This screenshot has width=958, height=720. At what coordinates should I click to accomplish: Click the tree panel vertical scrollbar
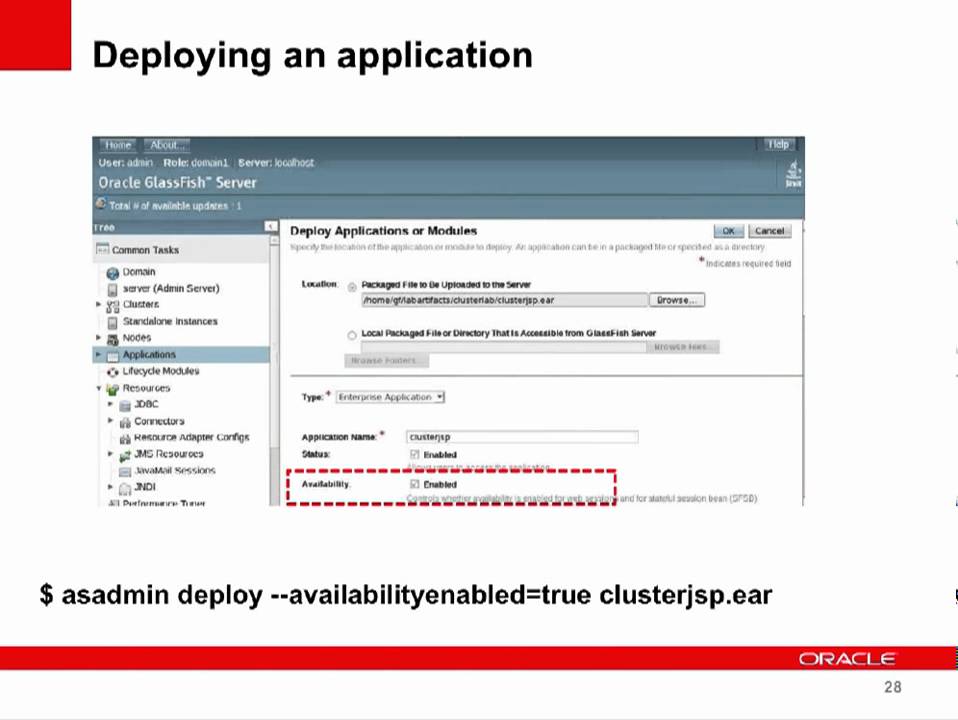coord(274,370)
